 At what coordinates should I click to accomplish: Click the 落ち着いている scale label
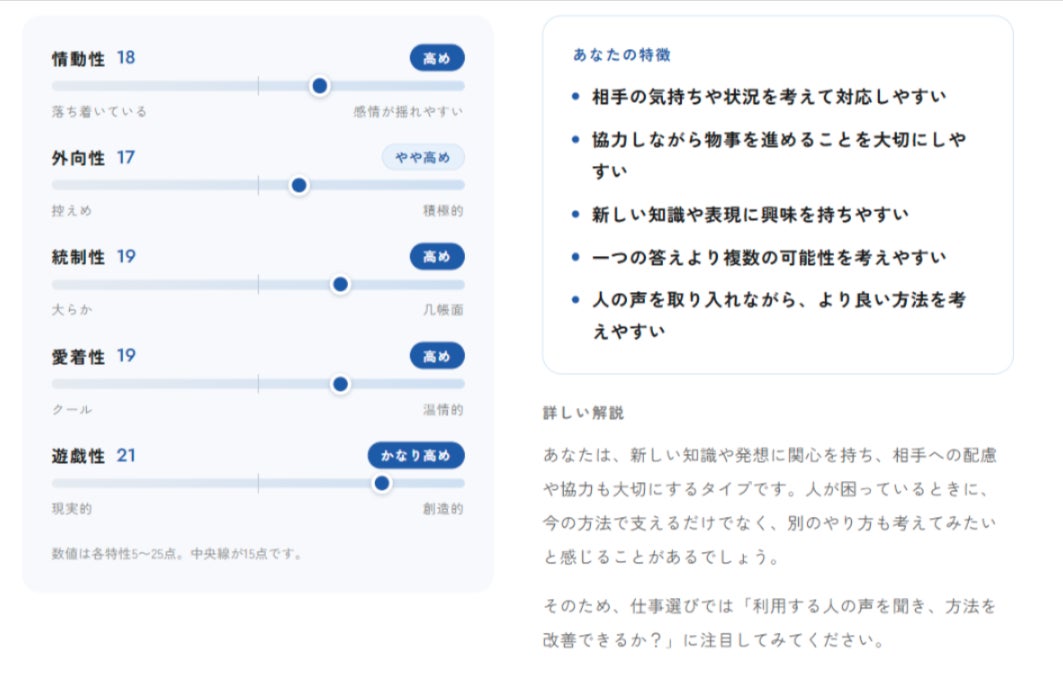[x=99, y=111]
